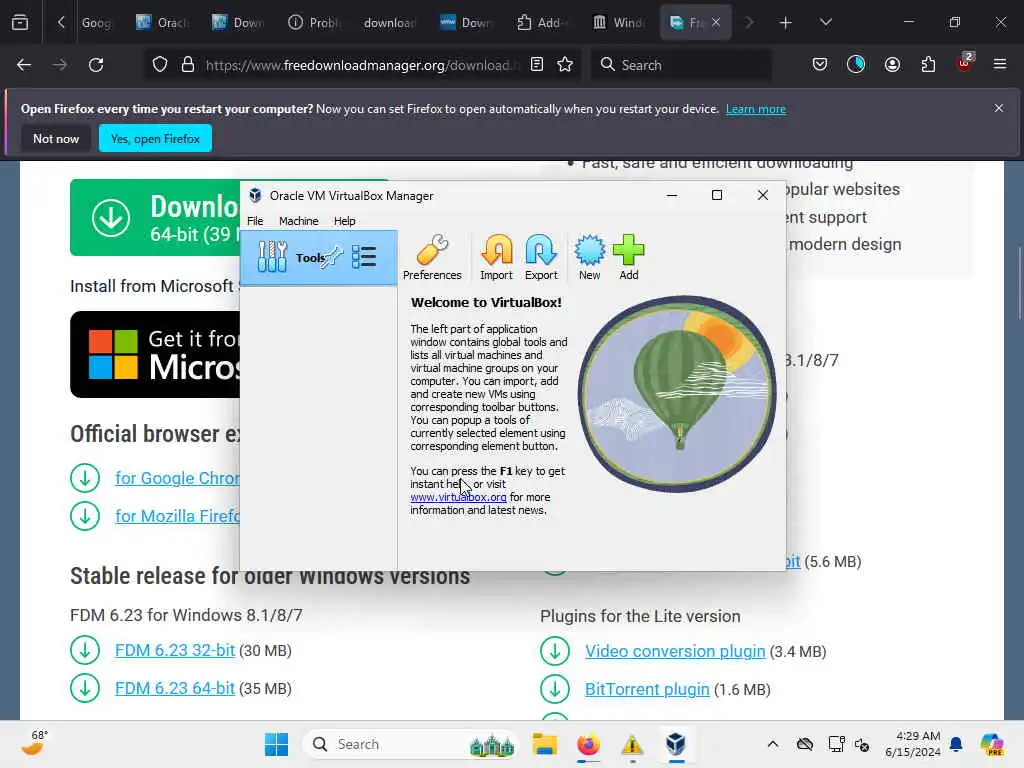
Task: Open Pocket save icon in toolbar
Action: pos(820,65)
